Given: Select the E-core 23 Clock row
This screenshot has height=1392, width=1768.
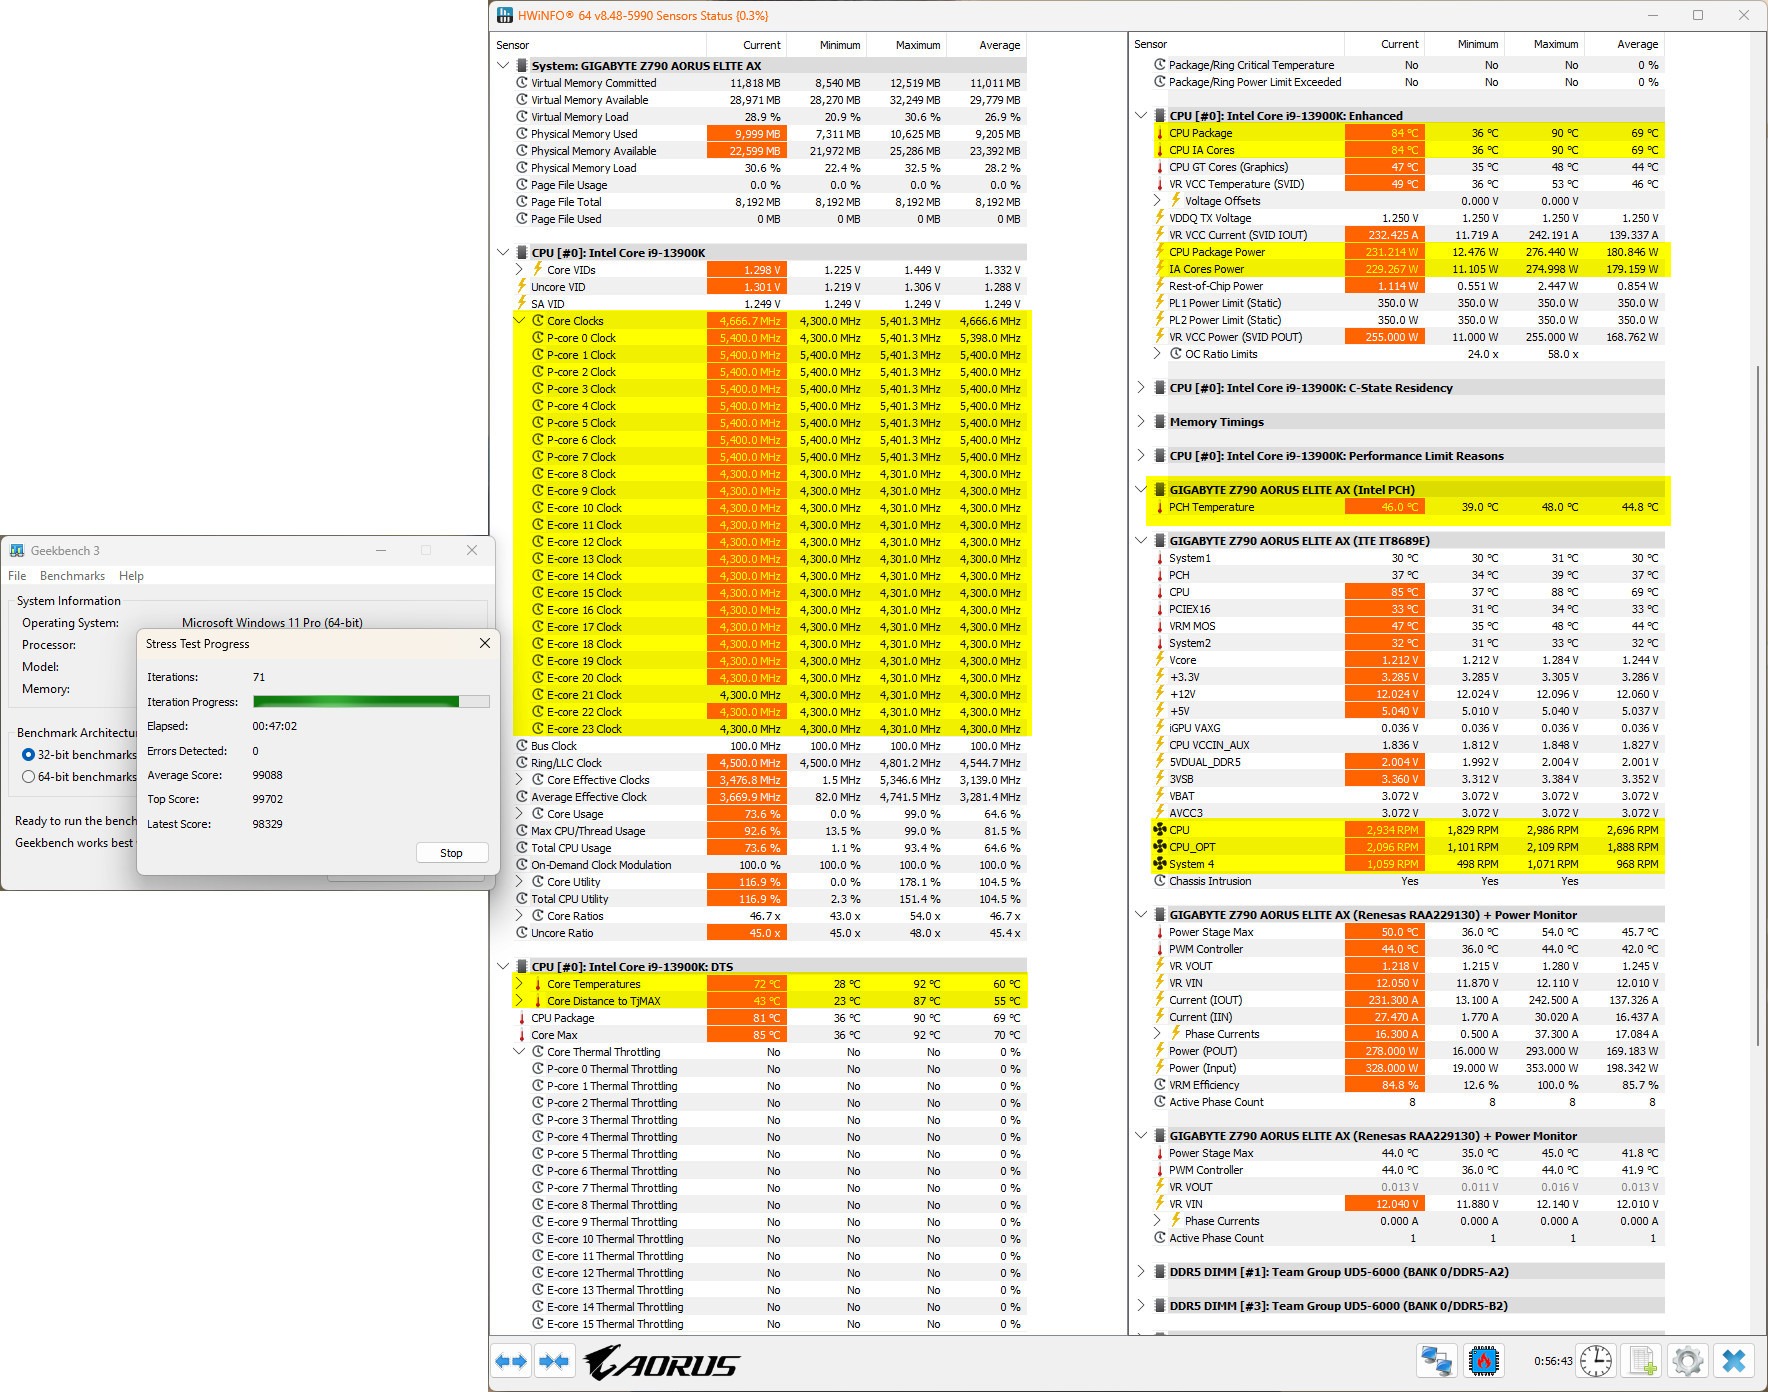Looking at the screenshot, I should [769, 729].
